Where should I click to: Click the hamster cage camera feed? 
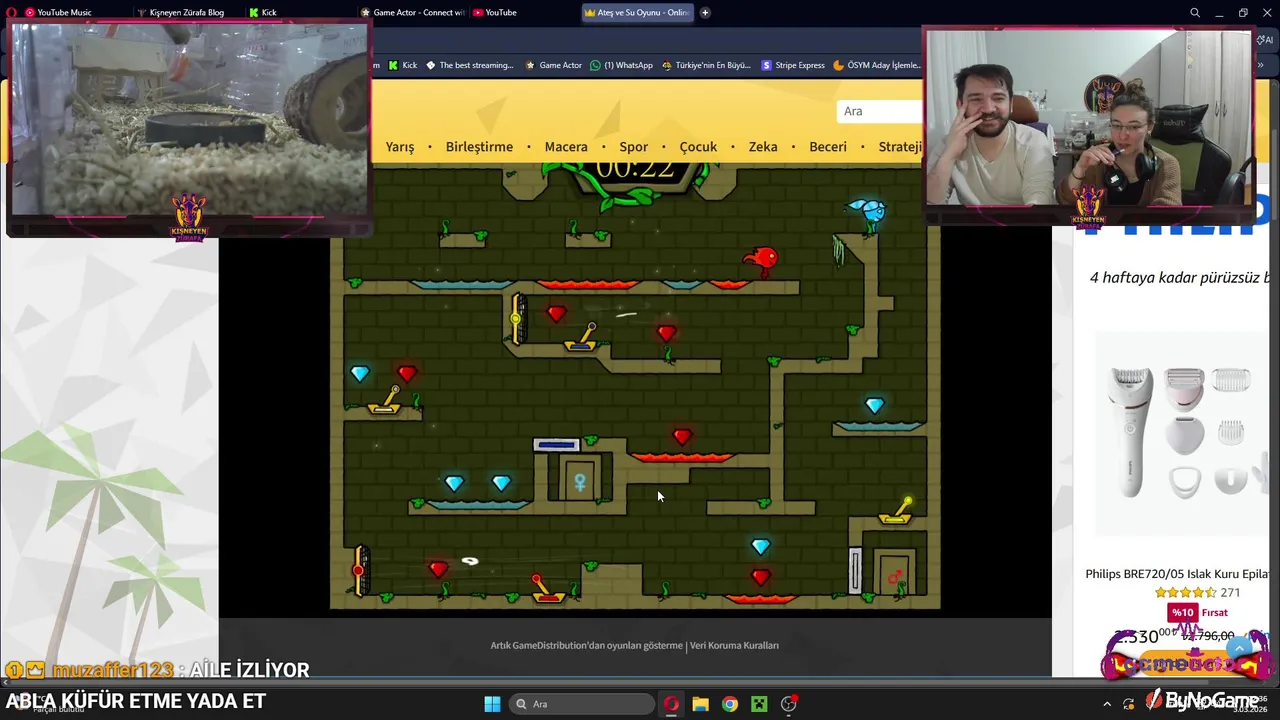click(188, 118)
